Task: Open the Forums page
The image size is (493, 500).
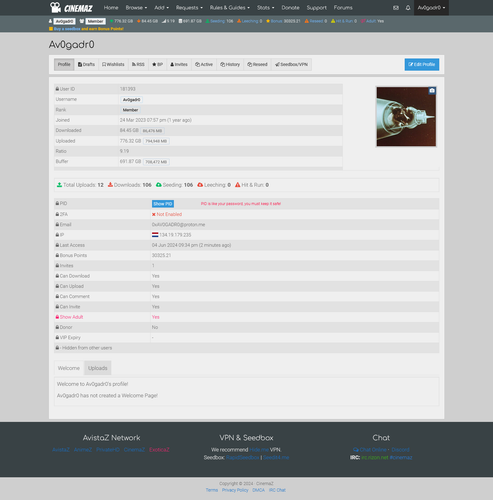Action: tap(343, 8)
